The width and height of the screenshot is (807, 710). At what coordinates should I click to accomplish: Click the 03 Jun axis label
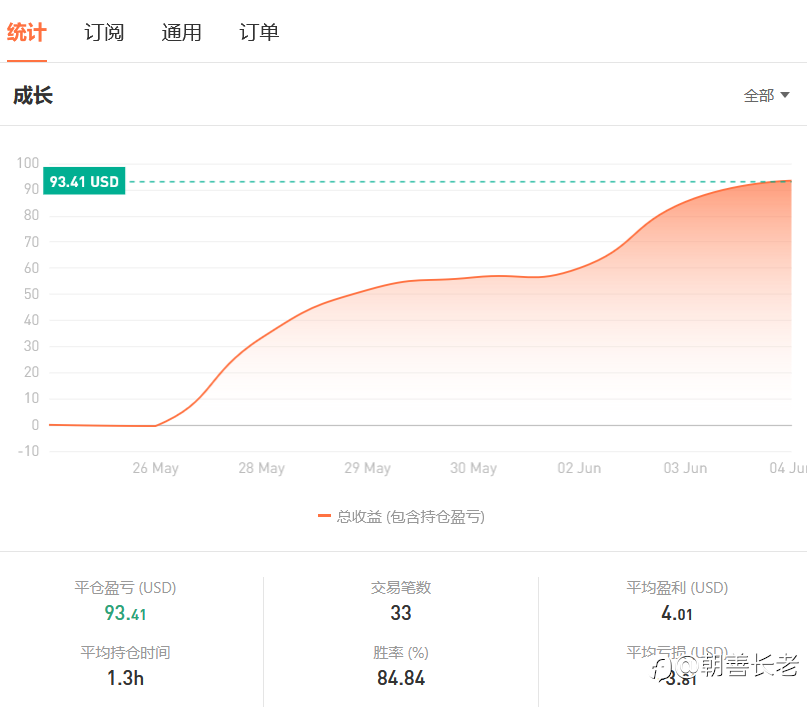click(x=685, y=468)
